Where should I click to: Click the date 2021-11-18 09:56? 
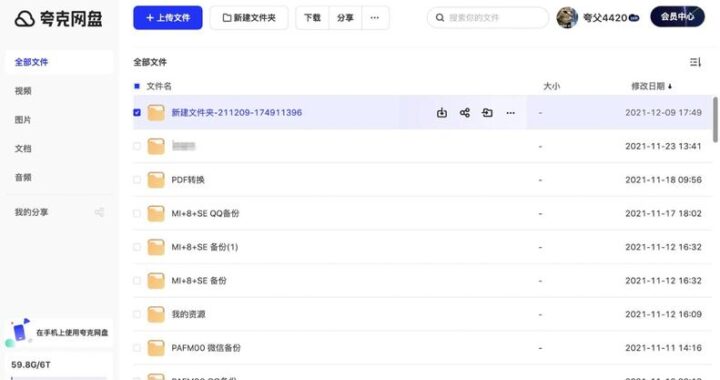pyautogui.click(x=664, y=180)
